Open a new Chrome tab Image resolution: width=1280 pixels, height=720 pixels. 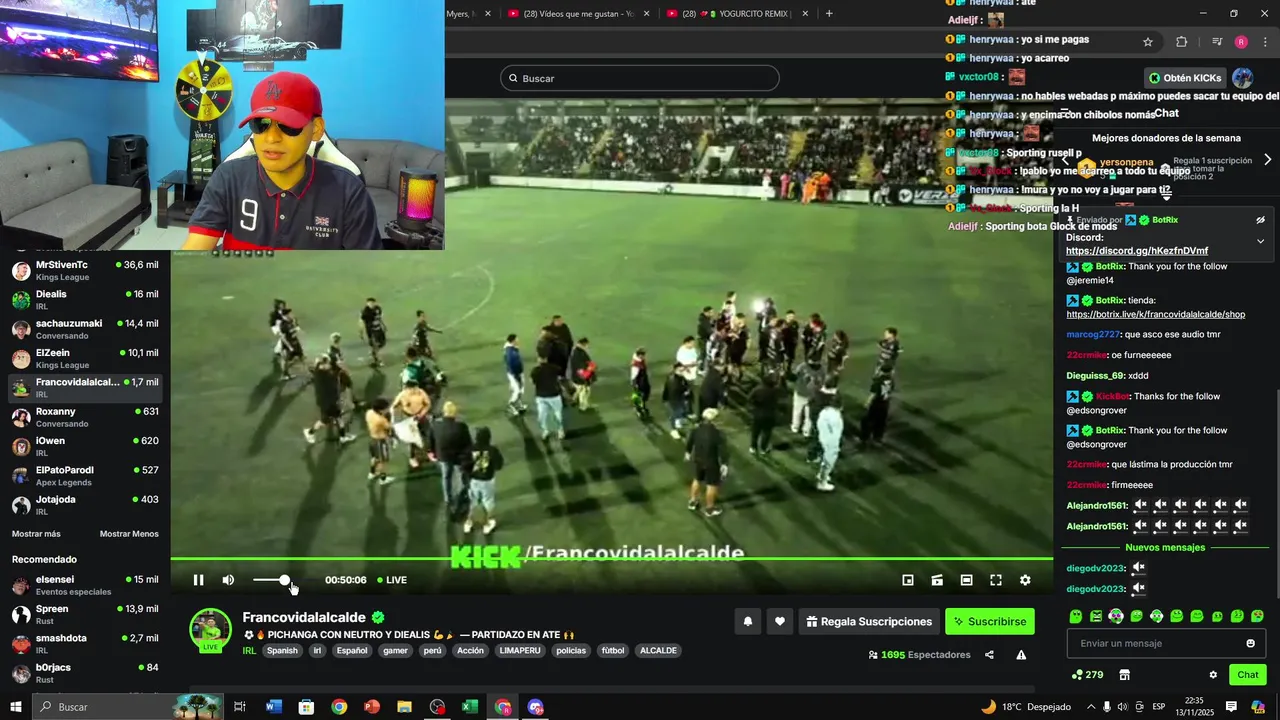(x=829, y=14)
